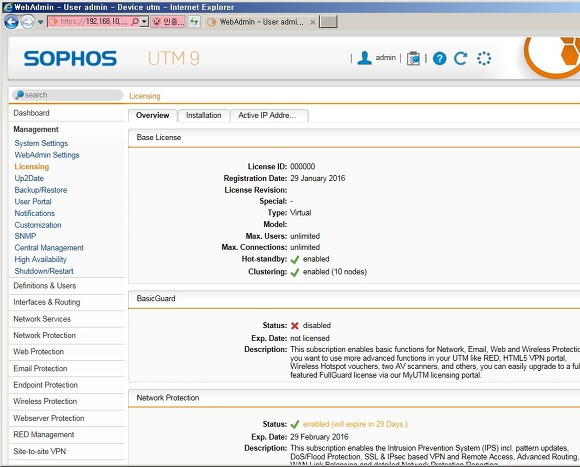Click the Base License section header

[354, 138]
